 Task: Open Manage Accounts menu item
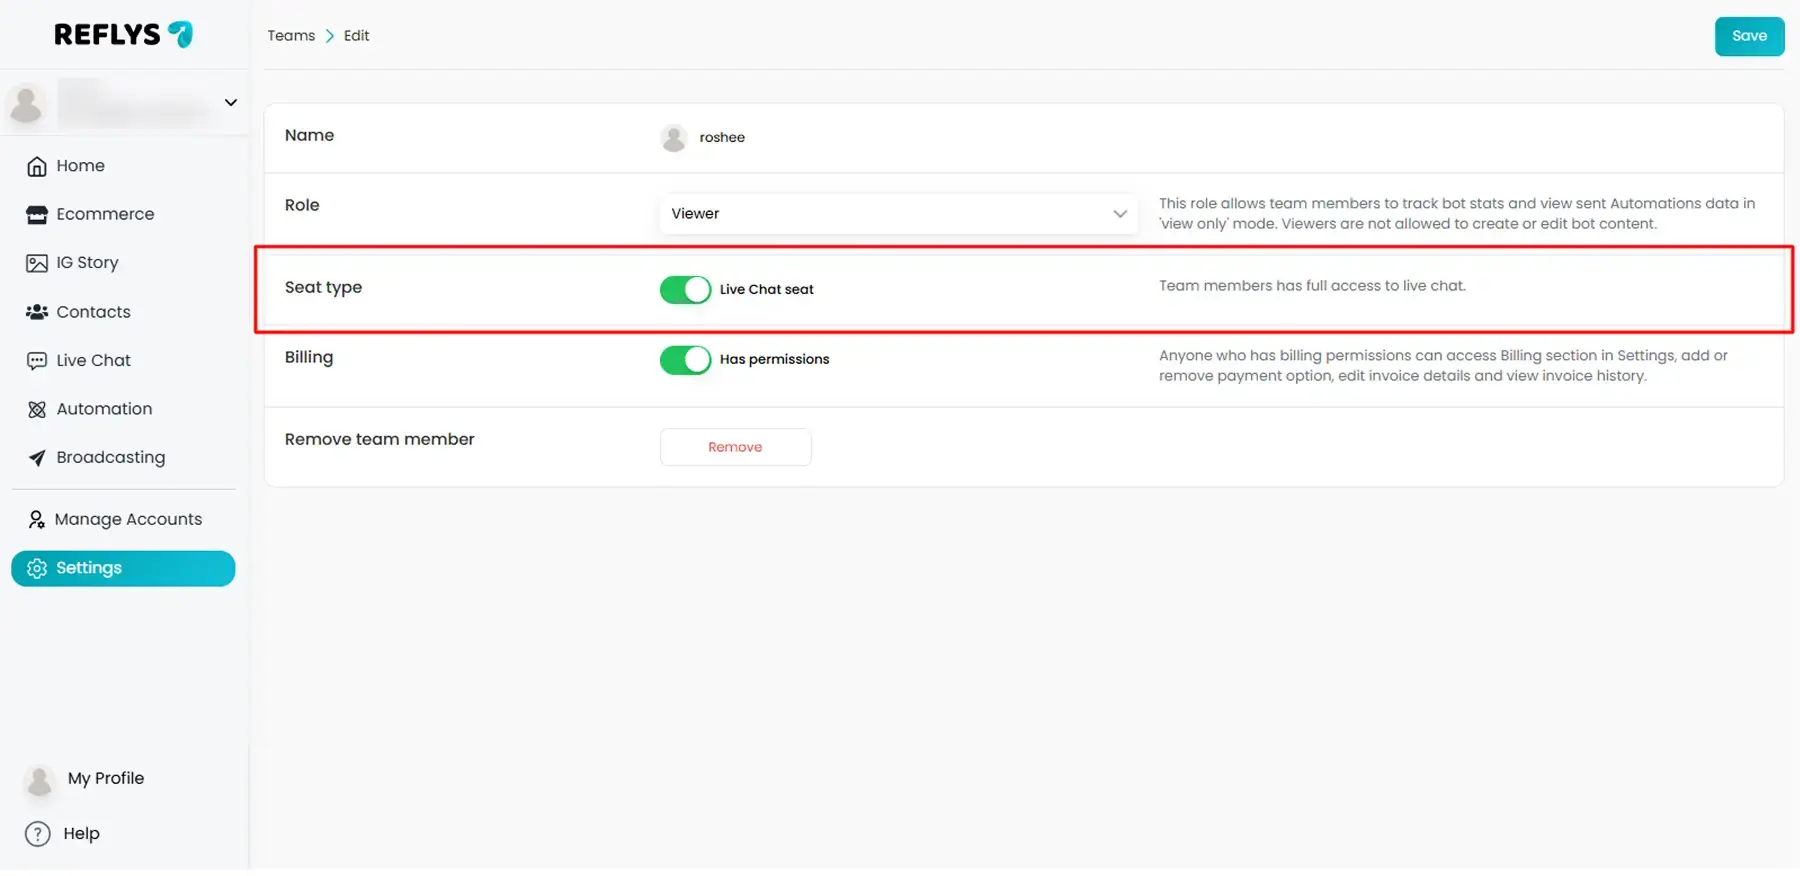(x=127, y=519)
